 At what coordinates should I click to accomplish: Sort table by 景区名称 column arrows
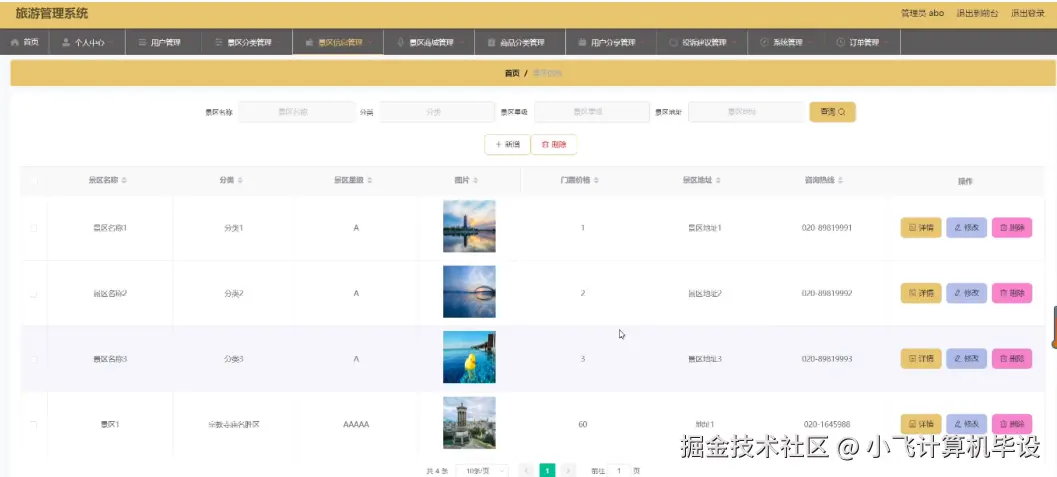(124, 181)
